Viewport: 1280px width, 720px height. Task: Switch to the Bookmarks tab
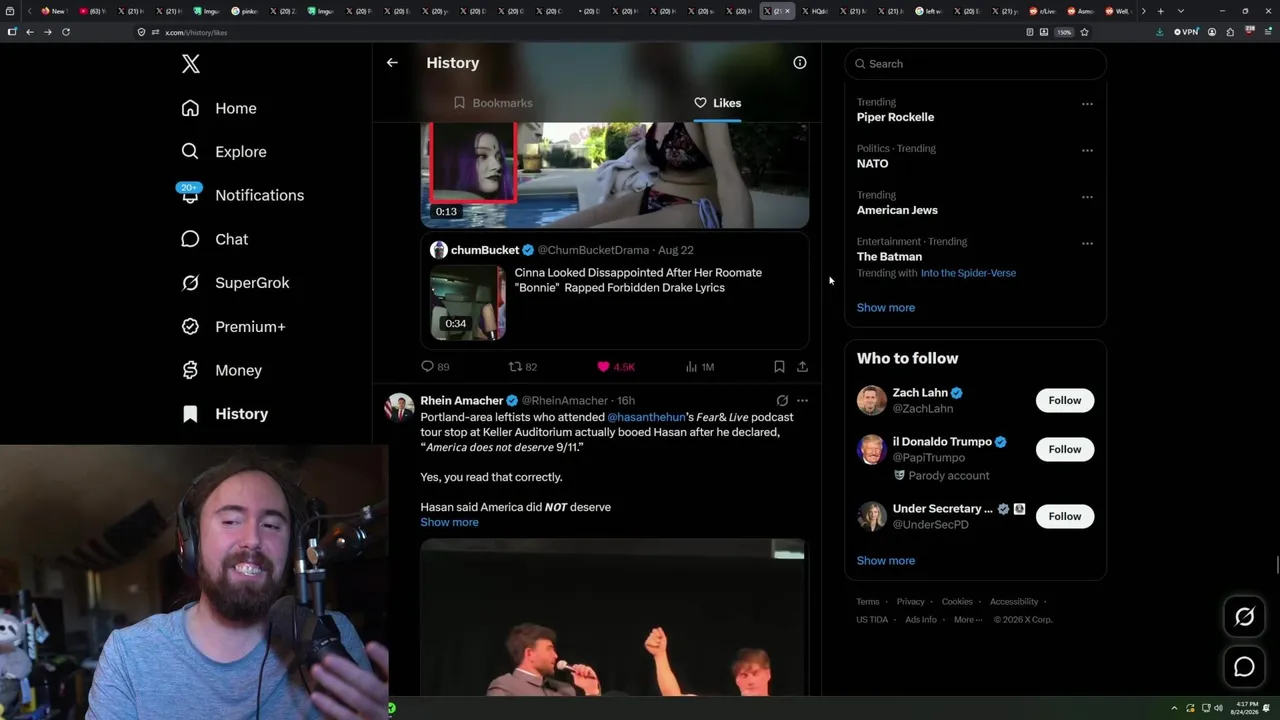coord(493,103)
